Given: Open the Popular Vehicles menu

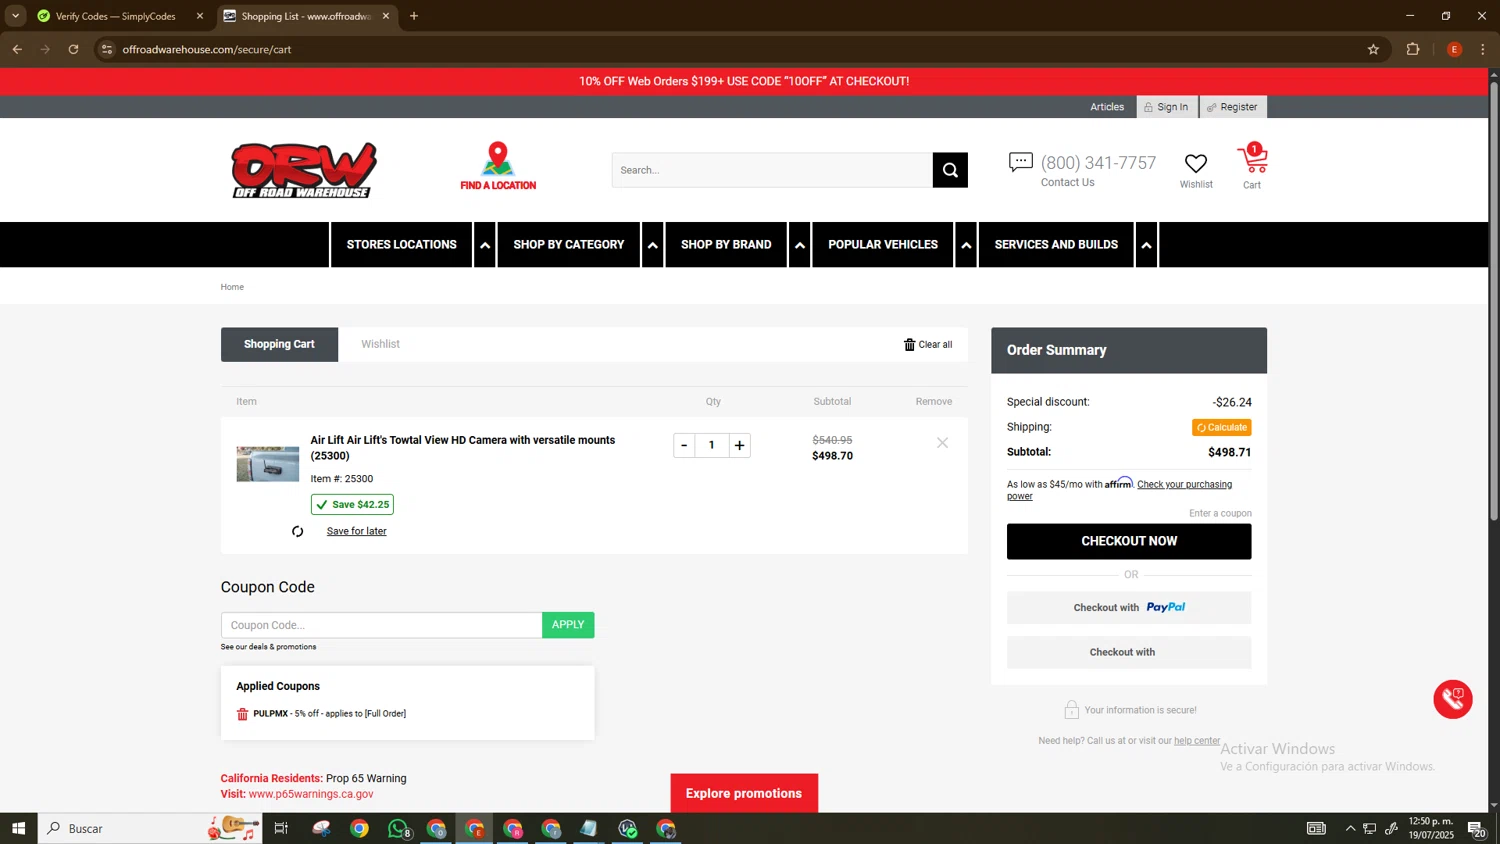Looking at the screenshot, I should point(883,245).
